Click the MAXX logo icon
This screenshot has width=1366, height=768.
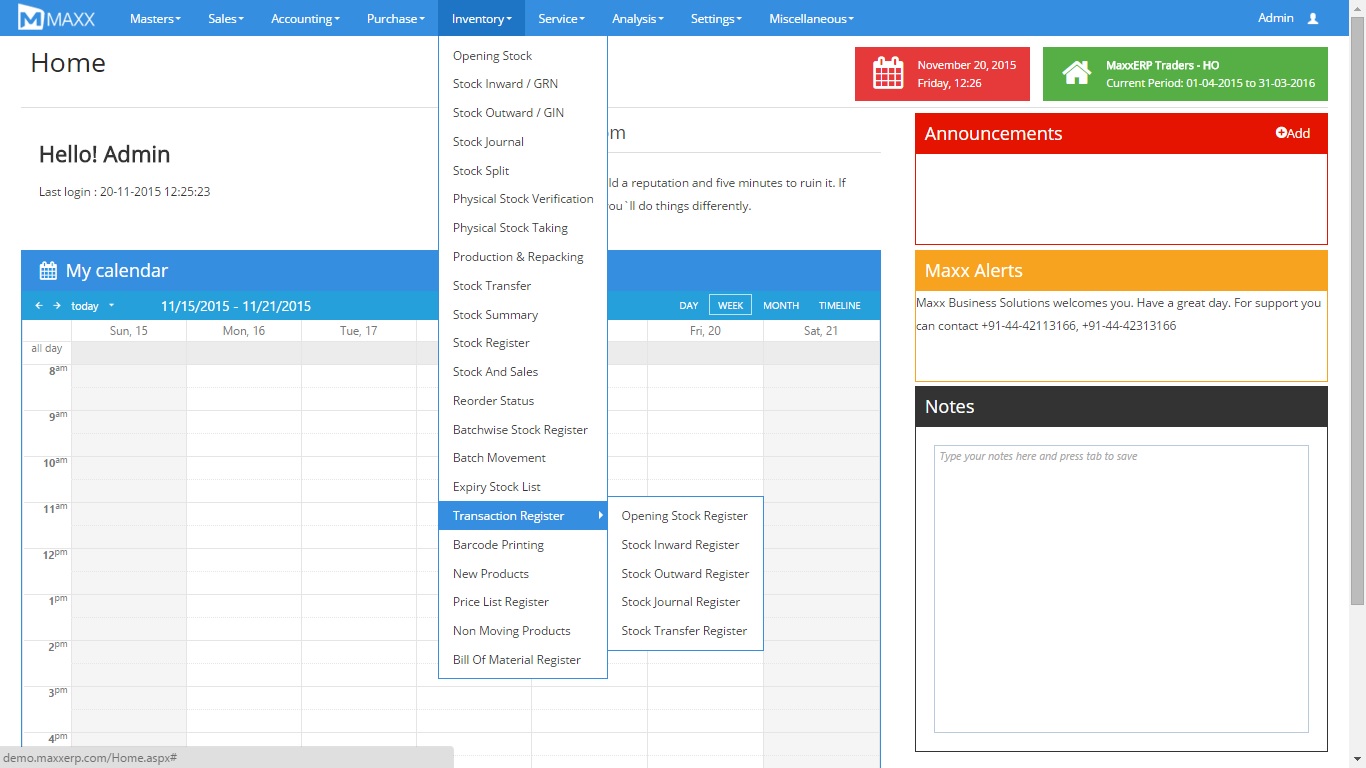pos(31,18)
